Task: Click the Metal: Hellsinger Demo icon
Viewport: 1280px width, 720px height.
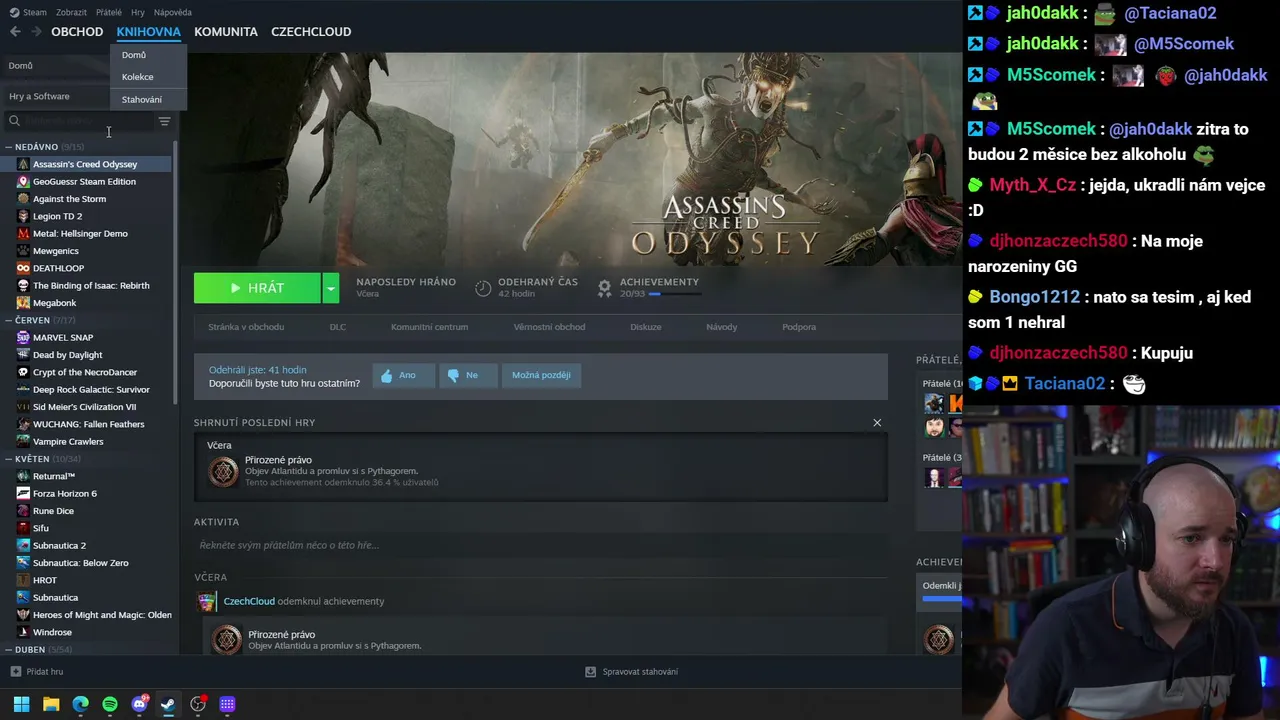Action: click(23, 234)
